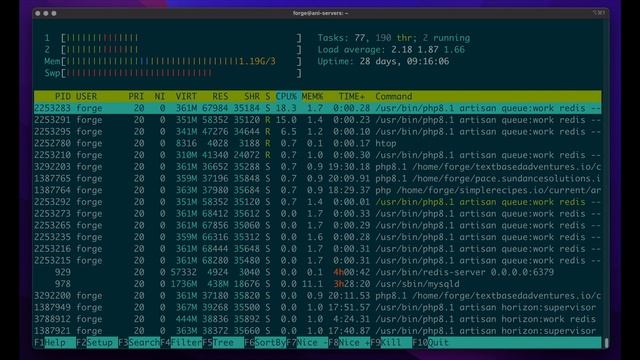Select process row with PID 2253295
Image resolution: width=640 pixels, height=360 pixels.
click(318, 131)
